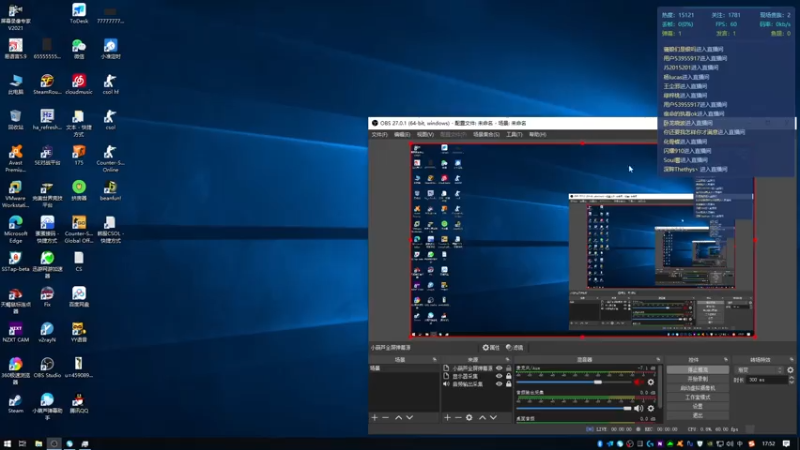Open the csol hf shortcut
Screen dimensions: 800x450
click(110, 84)
